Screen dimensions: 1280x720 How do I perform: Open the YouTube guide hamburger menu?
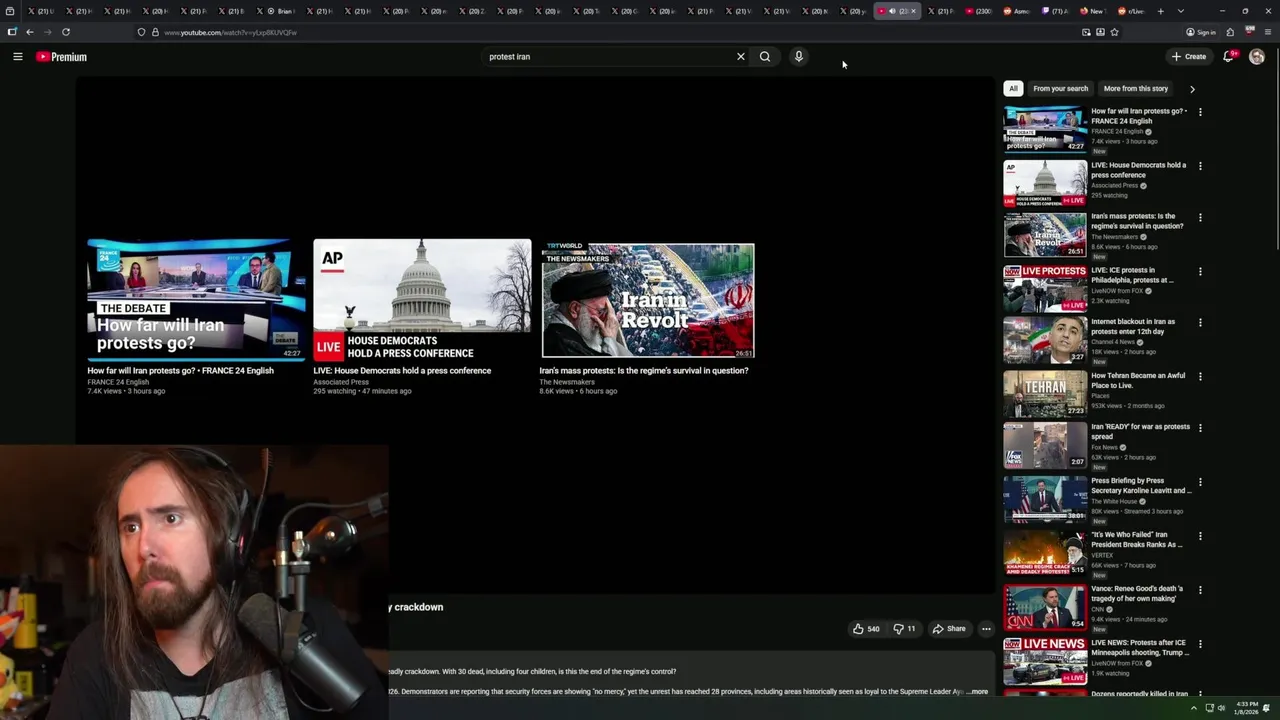17,57
